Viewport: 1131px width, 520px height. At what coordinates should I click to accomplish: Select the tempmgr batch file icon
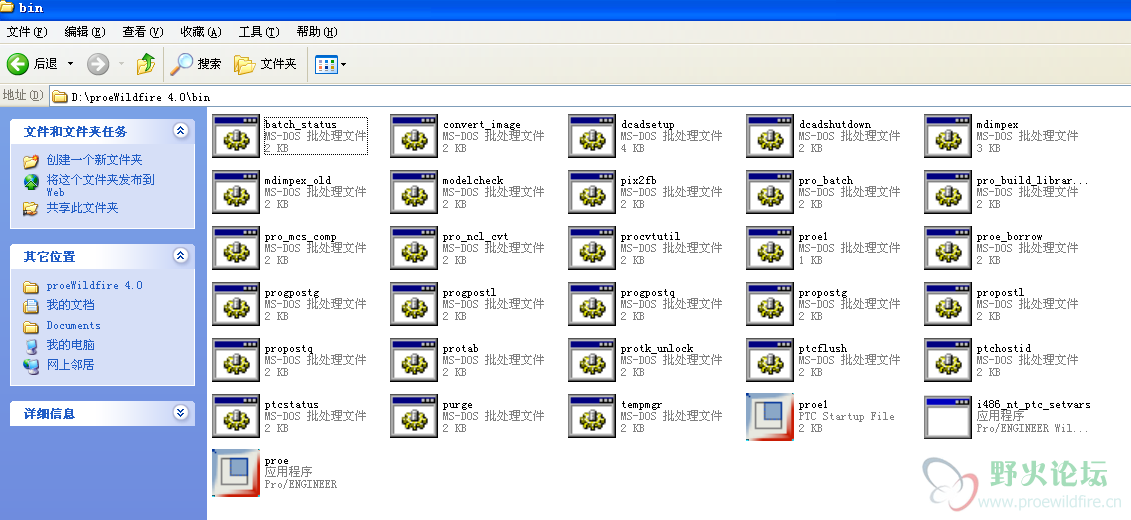tap(592, 416)
